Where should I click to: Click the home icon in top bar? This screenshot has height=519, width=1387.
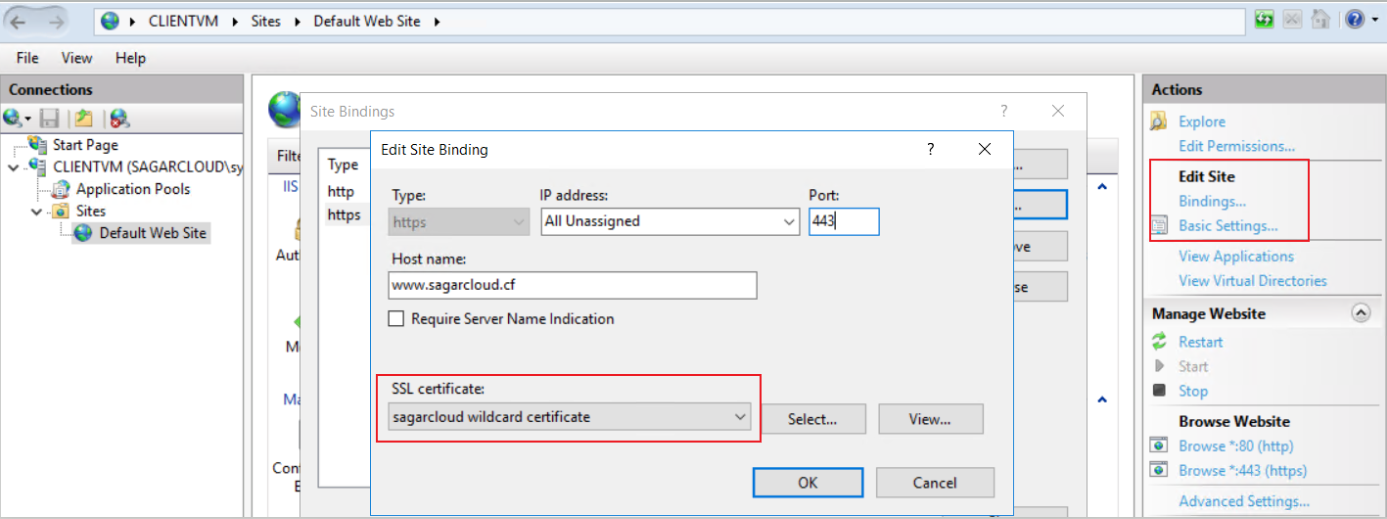coord(1320,19)
